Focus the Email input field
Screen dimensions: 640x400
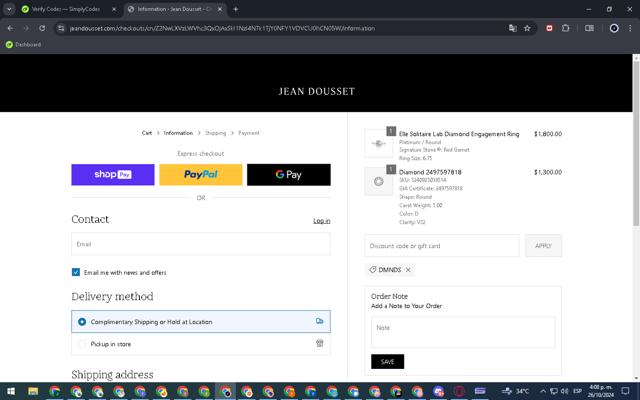click(201, 244)
